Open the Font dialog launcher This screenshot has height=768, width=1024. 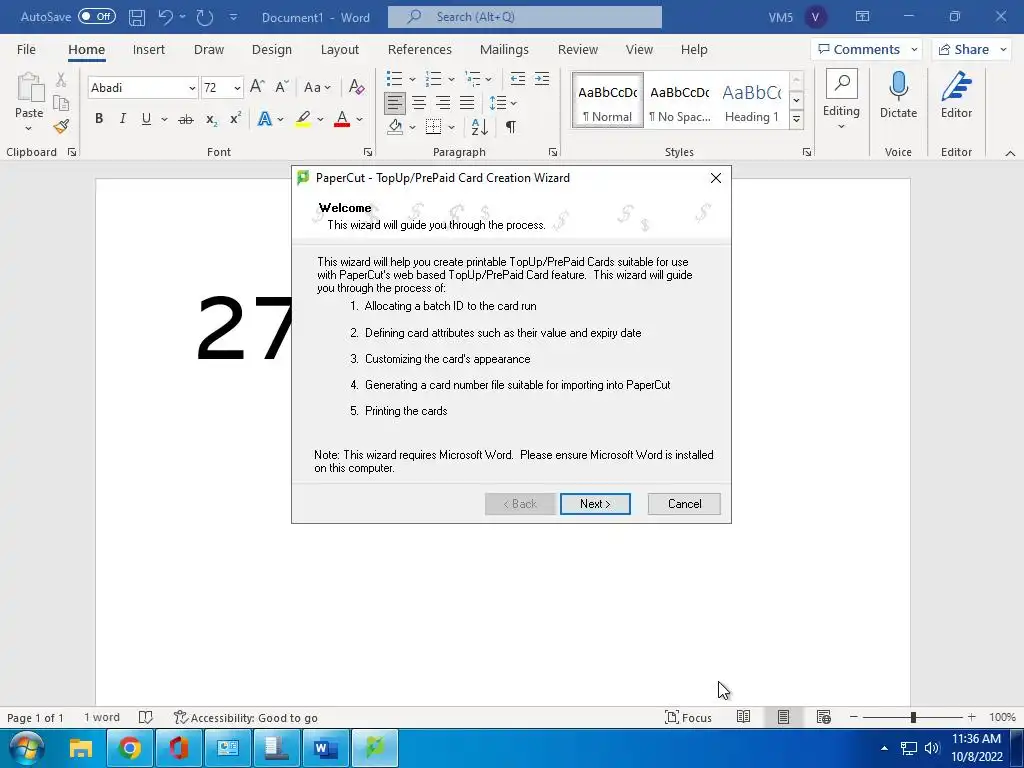coord(368,152)
